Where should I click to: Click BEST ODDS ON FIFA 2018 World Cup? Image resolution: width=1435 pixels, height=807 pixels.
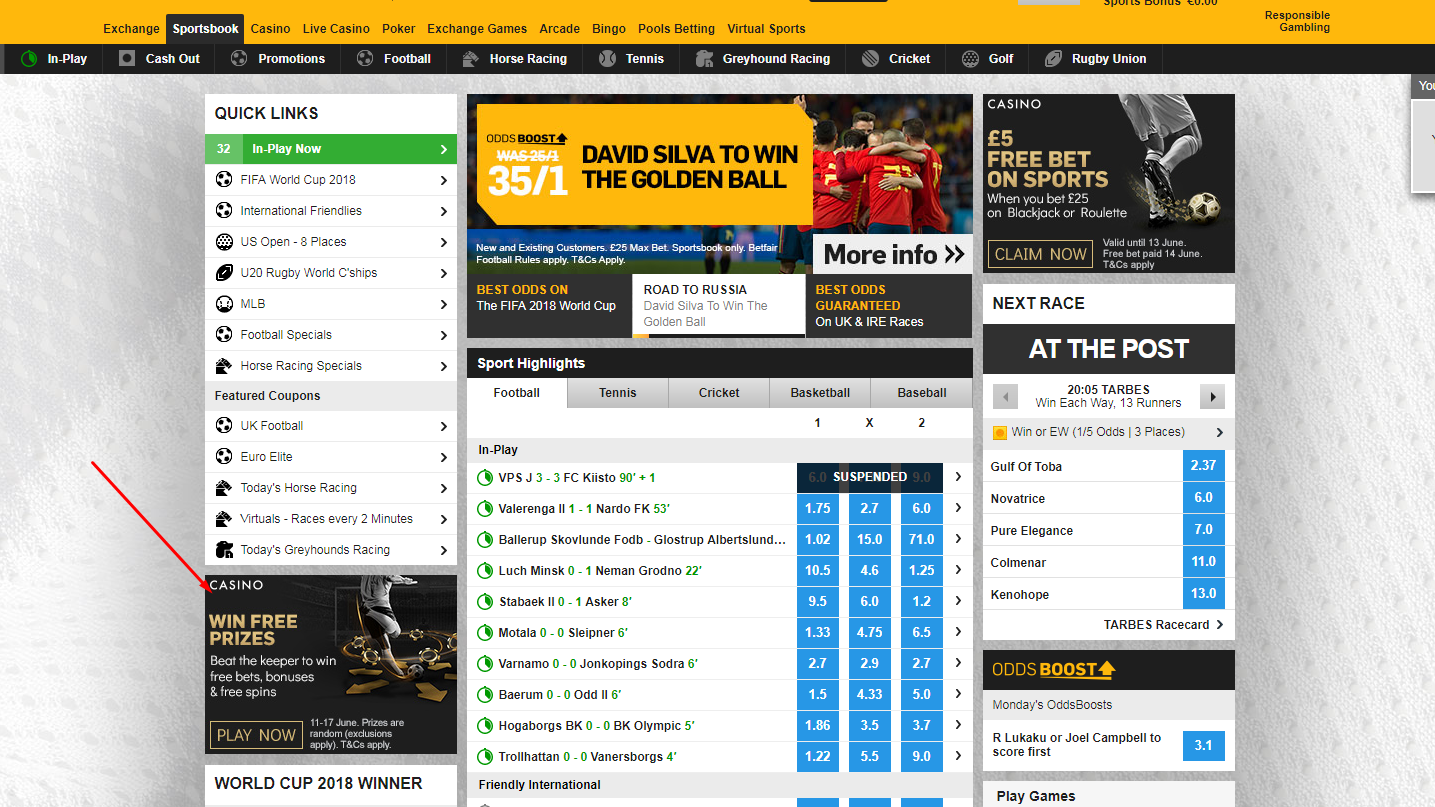549,306
